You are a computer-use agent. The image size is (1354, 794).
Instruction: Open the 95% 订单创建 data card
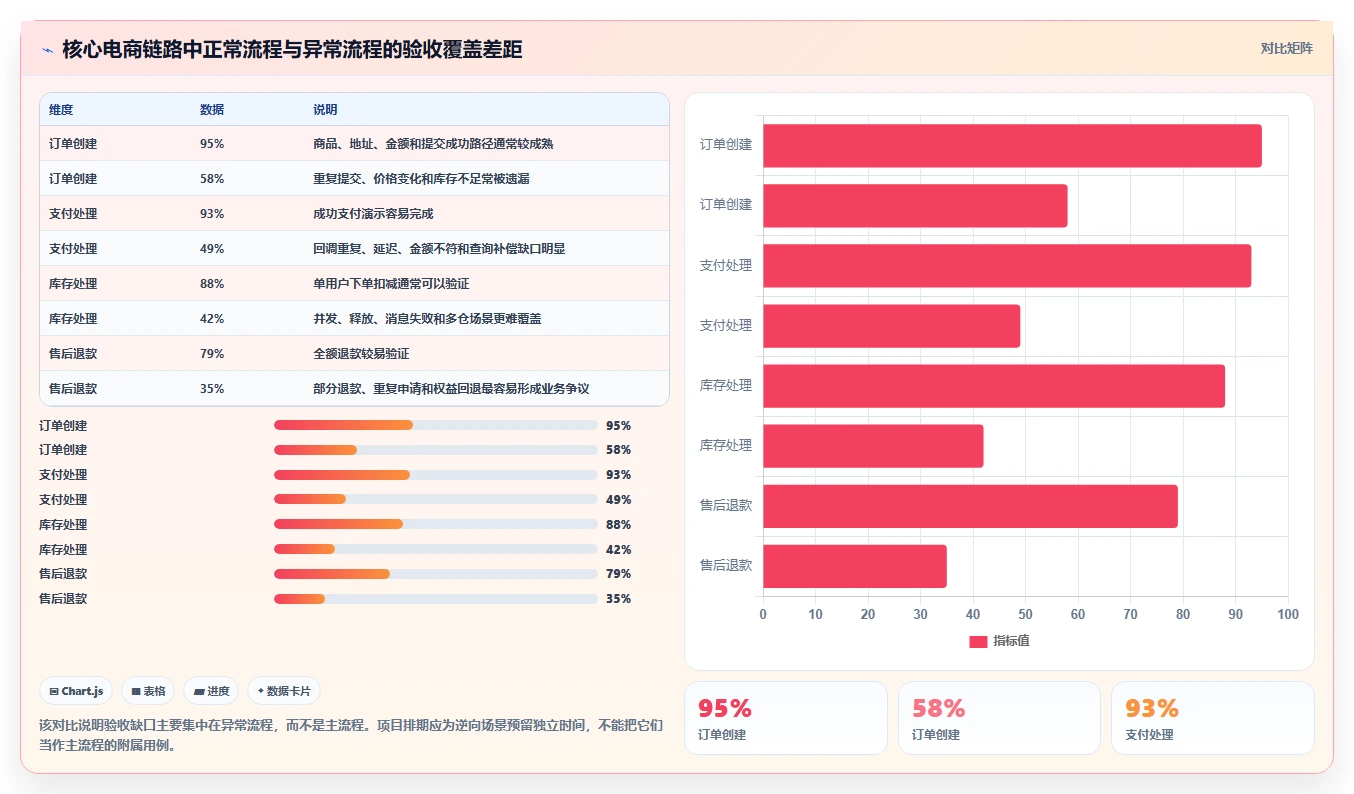785,718
